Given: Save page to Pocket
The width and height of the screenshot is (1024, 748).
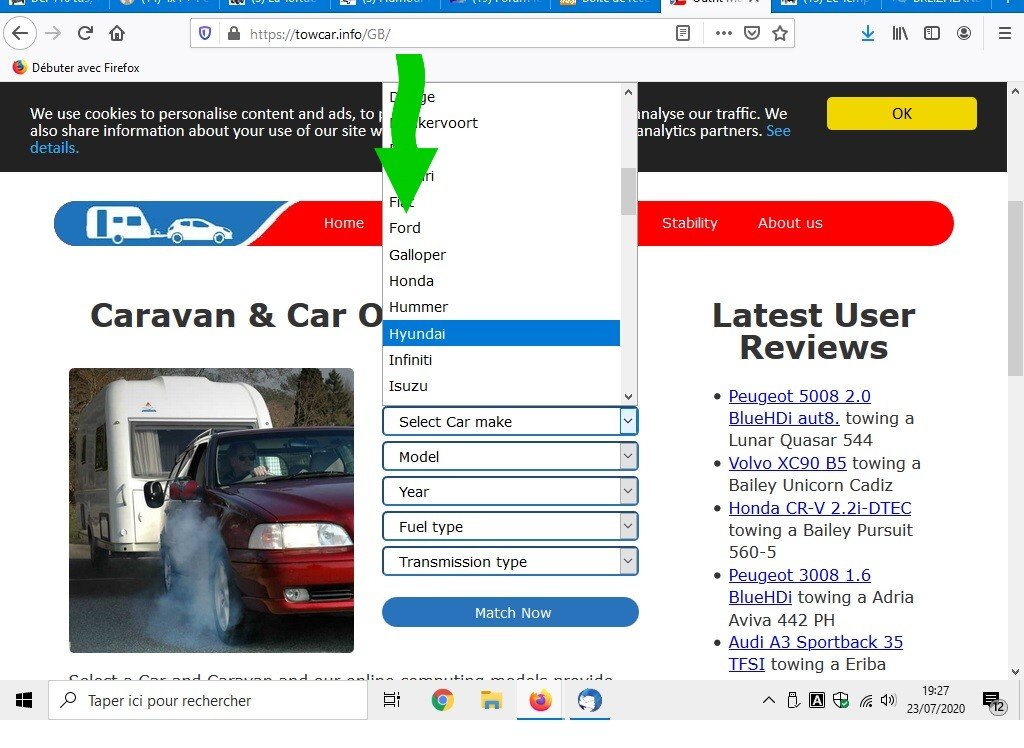Looking at the screenshot, I should [752, 33].
